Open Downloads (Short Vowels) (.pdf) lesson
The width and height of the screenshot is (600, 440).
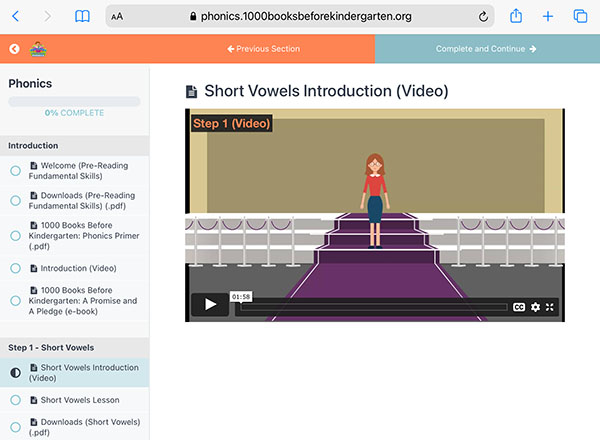[x=85, y=427]
